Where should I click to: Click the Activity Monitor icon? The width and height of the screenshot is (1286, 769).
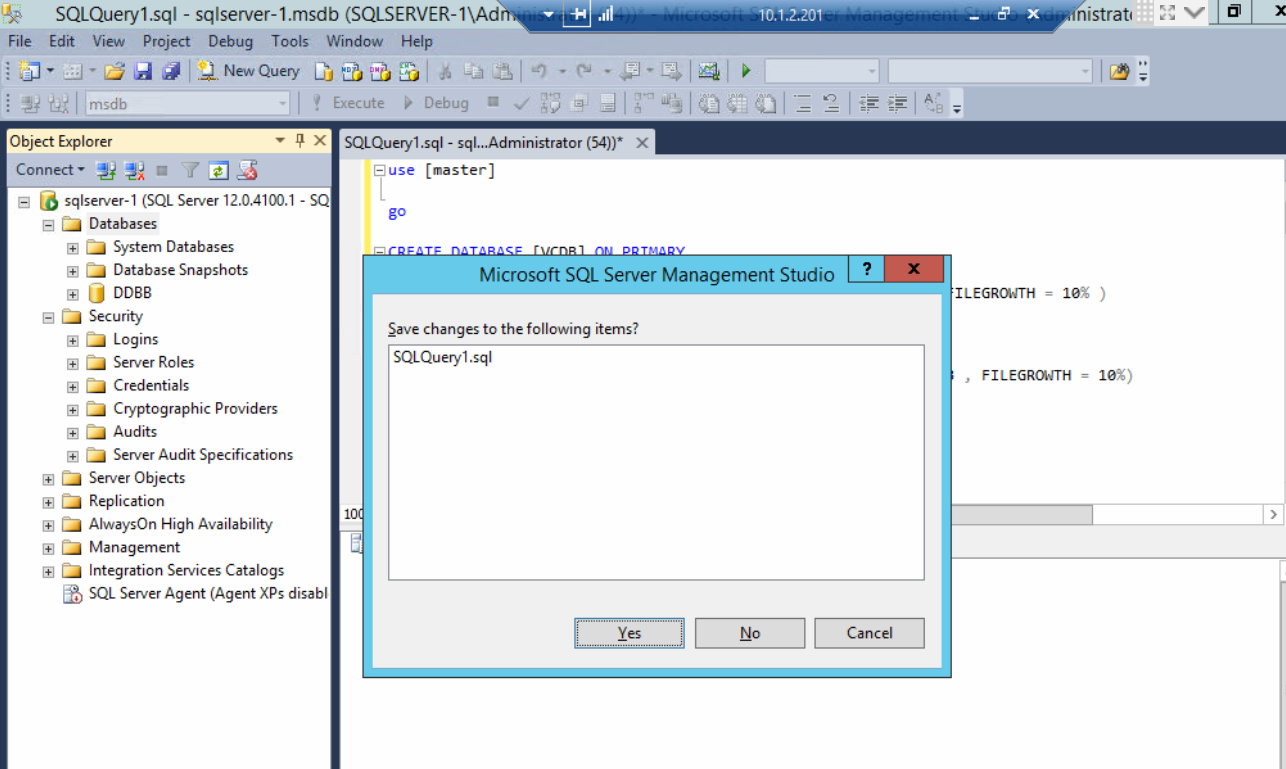pos(709,71)
